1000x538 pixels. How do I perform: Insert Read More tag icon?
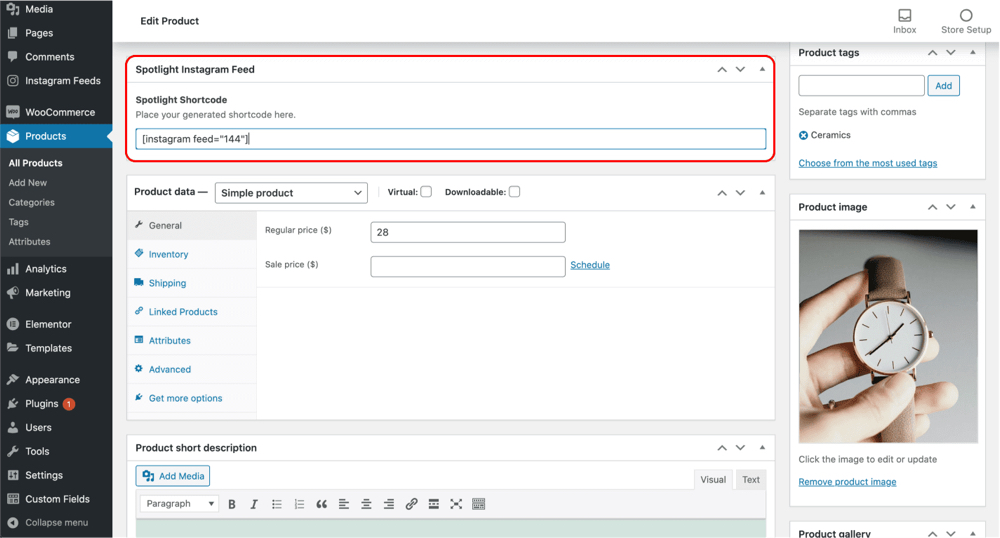coord(434,504)
